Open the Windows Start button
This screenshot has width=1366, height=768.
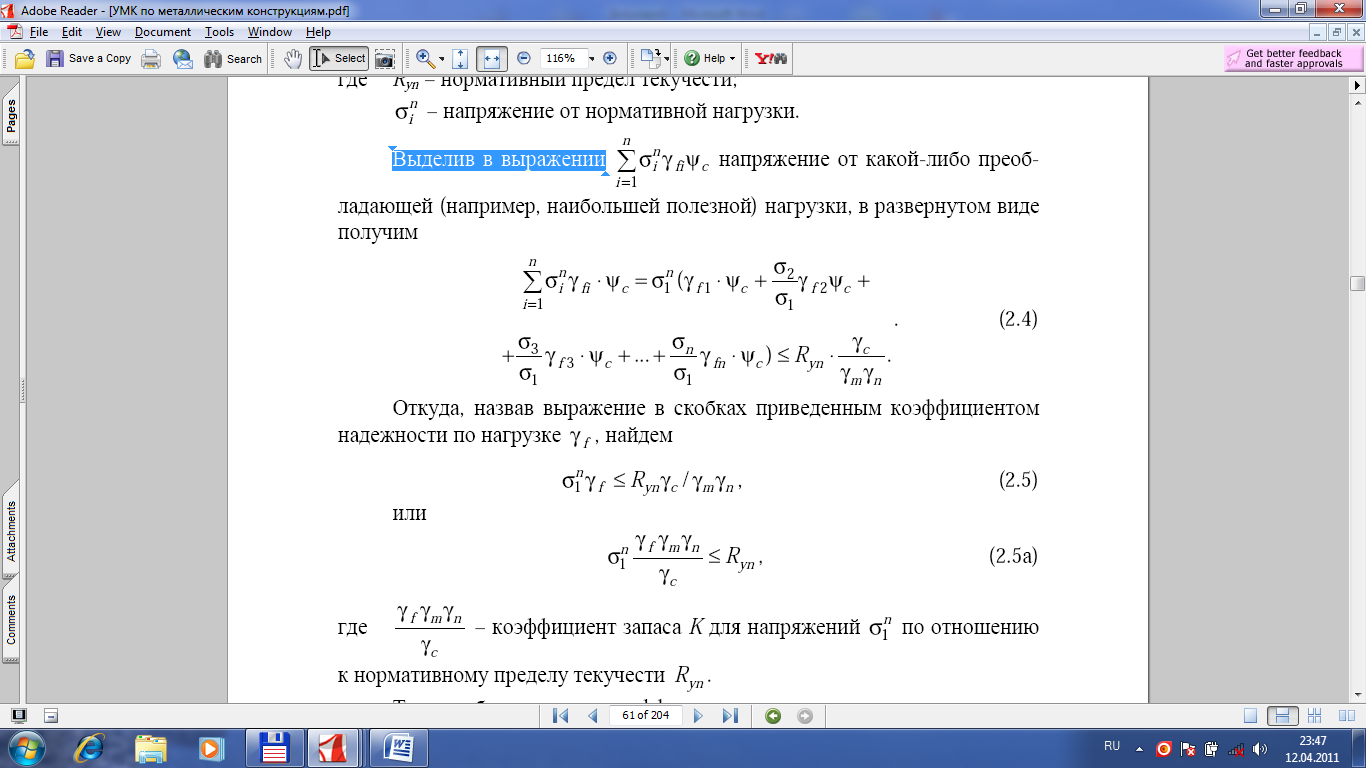pos(25,747)
